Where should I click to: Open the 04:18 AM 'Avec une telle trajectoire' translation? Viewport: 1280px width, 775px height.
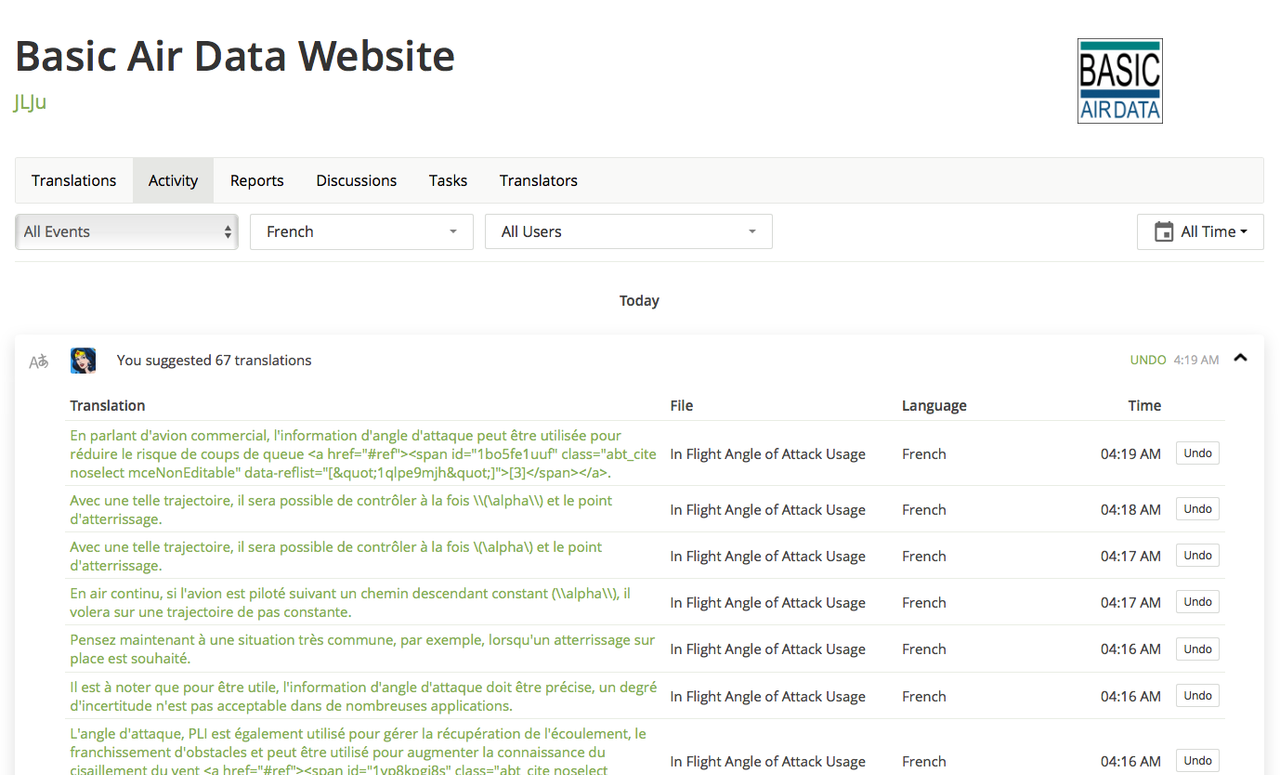pos(341,510)
